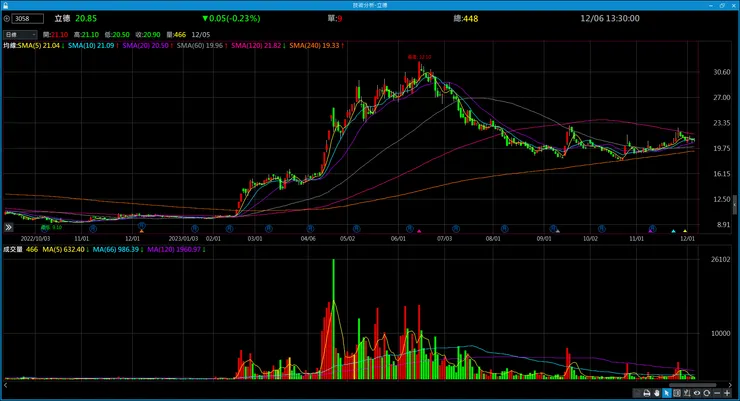Click the 成交量 volume panel label
This screenshot has height=401, width=740.
[13, 249]
